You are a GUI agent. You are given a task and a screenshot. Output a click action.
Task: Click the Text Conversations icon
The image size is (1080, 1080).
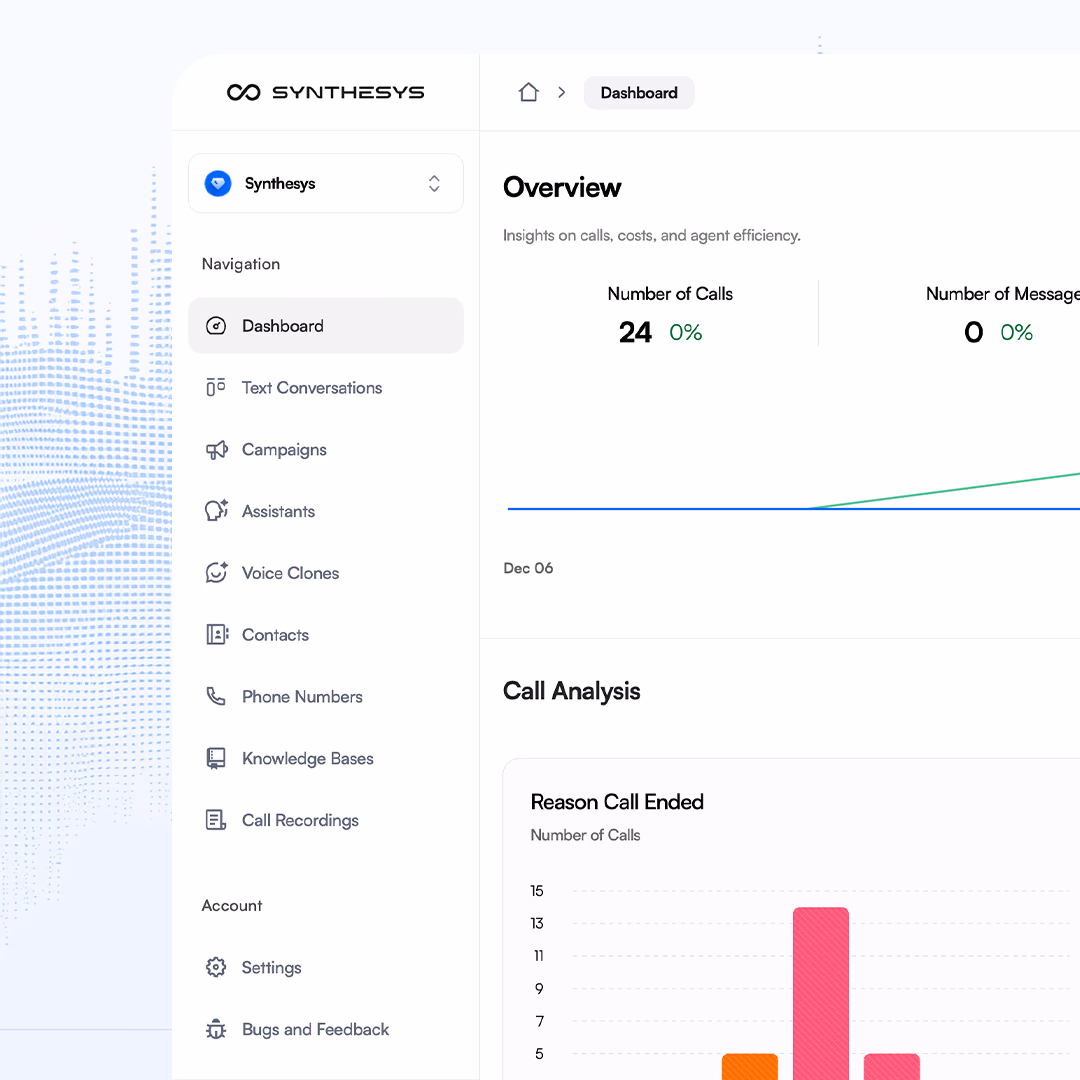point(216,387)
